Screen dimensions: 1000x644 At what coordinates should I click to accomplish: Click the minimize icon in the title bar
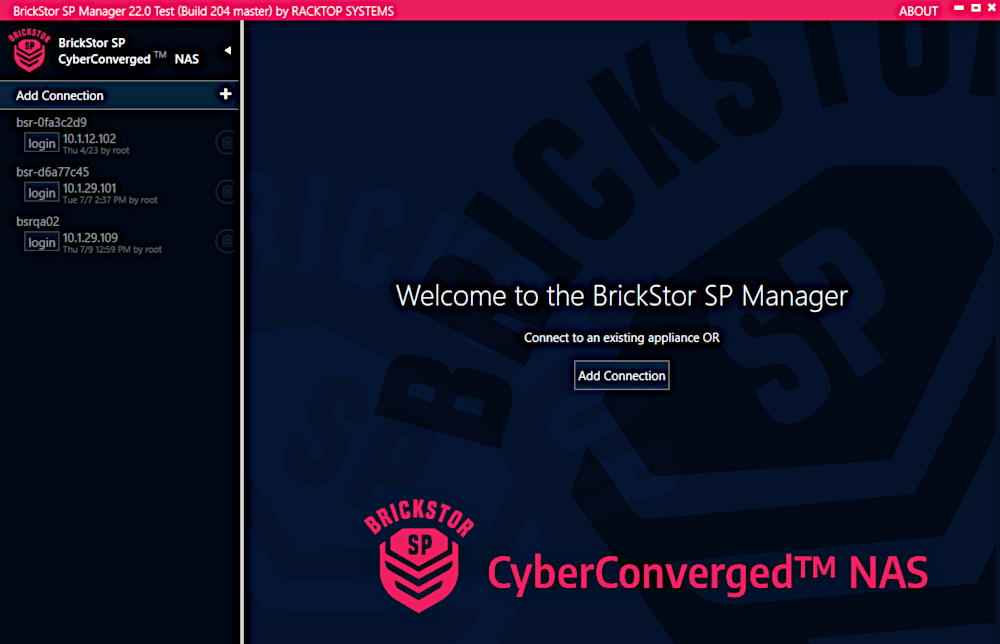[x=958, y=10]
